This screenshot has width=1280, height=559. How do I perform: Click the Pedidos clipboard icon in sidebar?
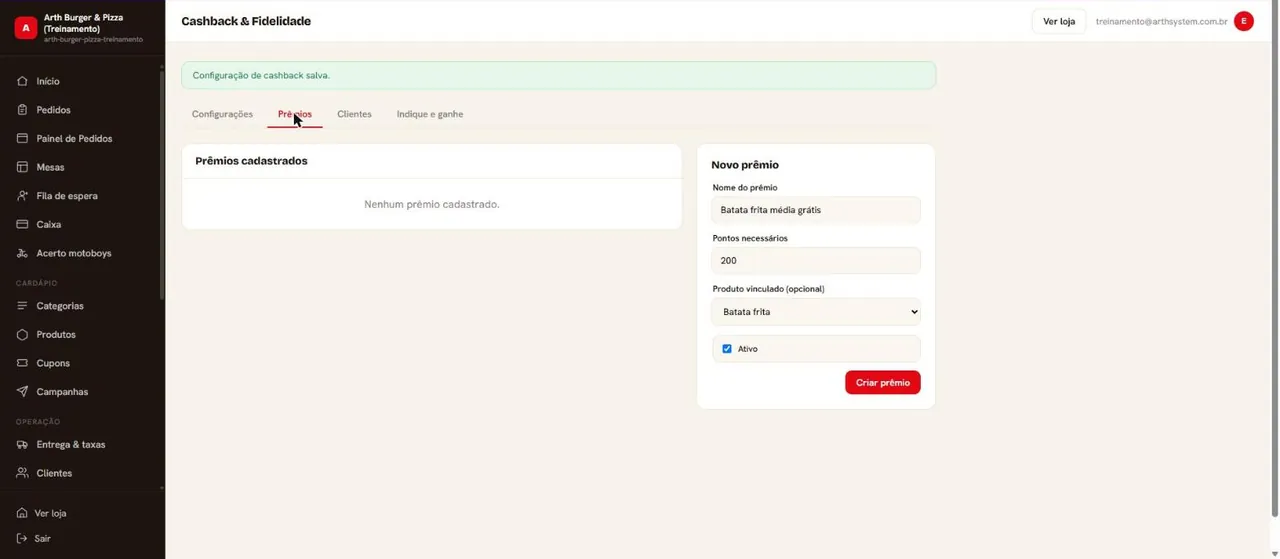22,110
